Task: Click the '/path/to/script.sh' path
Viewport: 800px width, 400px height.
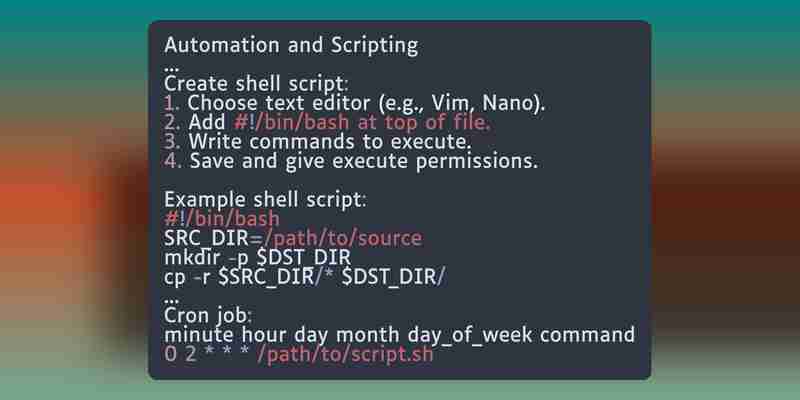Action: coord(345,355)
